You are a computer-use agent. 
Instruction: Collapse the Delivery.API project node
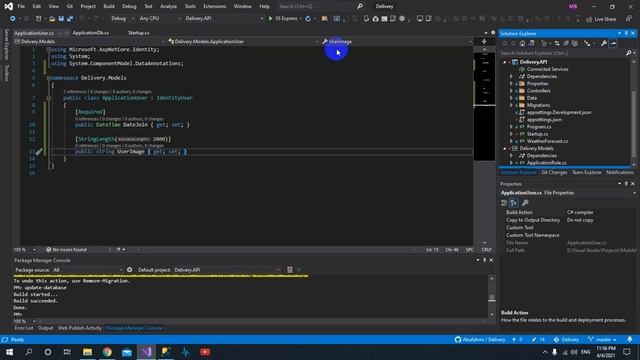(505, 62)
